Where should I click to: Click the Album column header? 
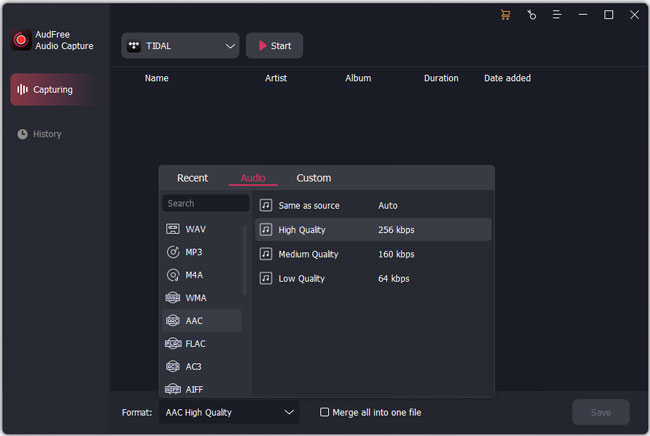pos(358,78)
